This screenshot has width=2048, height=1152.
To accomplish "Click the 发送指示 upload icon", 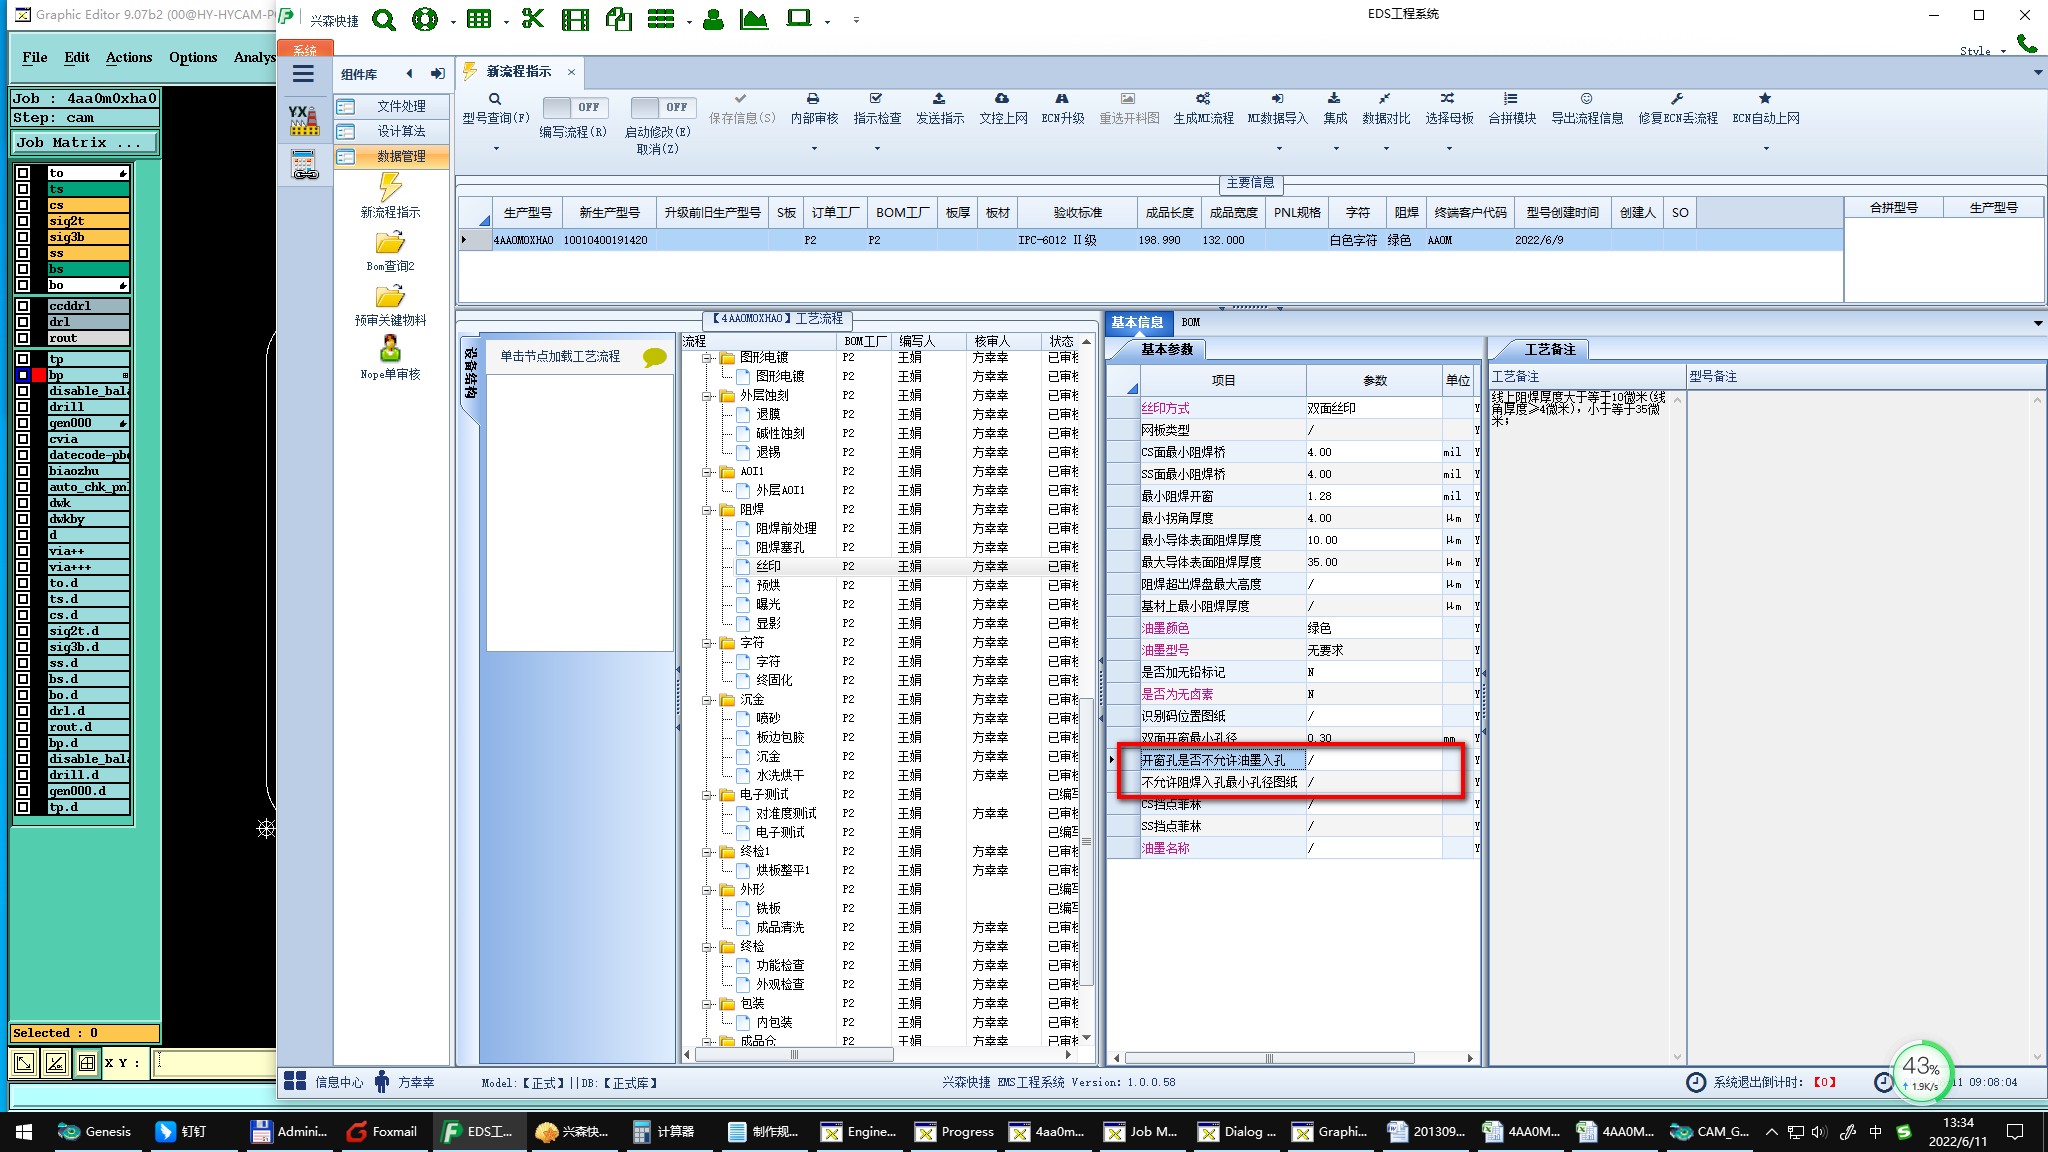I will click(939, 99).
